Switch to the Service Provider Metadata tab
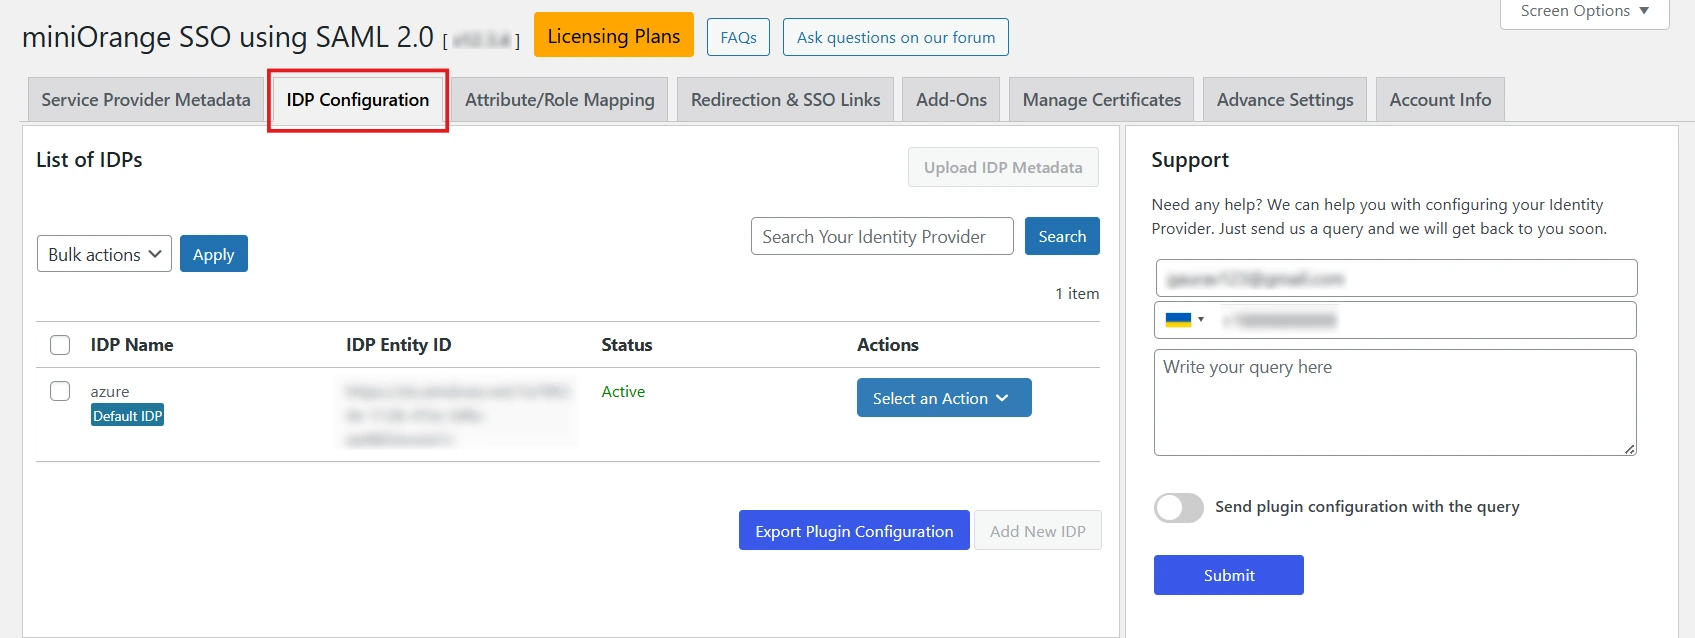Viewport: 1695px width, 638px height. 146,100
